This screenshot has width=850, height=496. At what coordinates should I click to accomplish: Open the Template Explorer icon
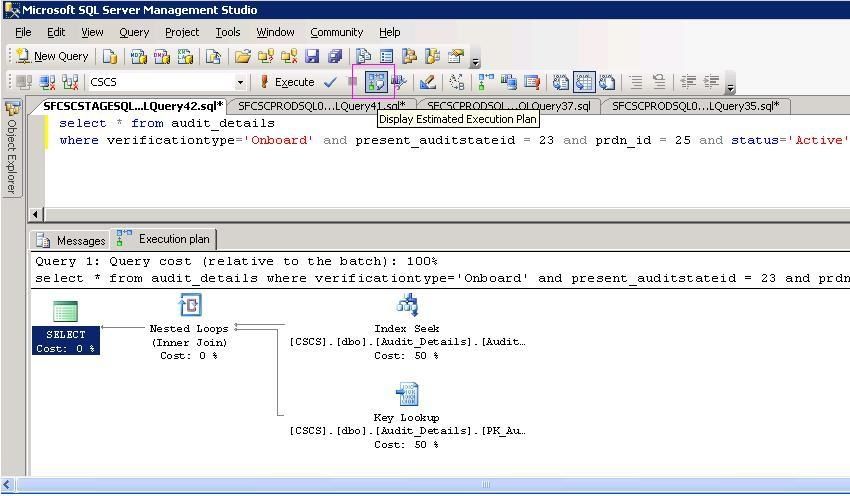pyautogui.click(x=433, y=56)
